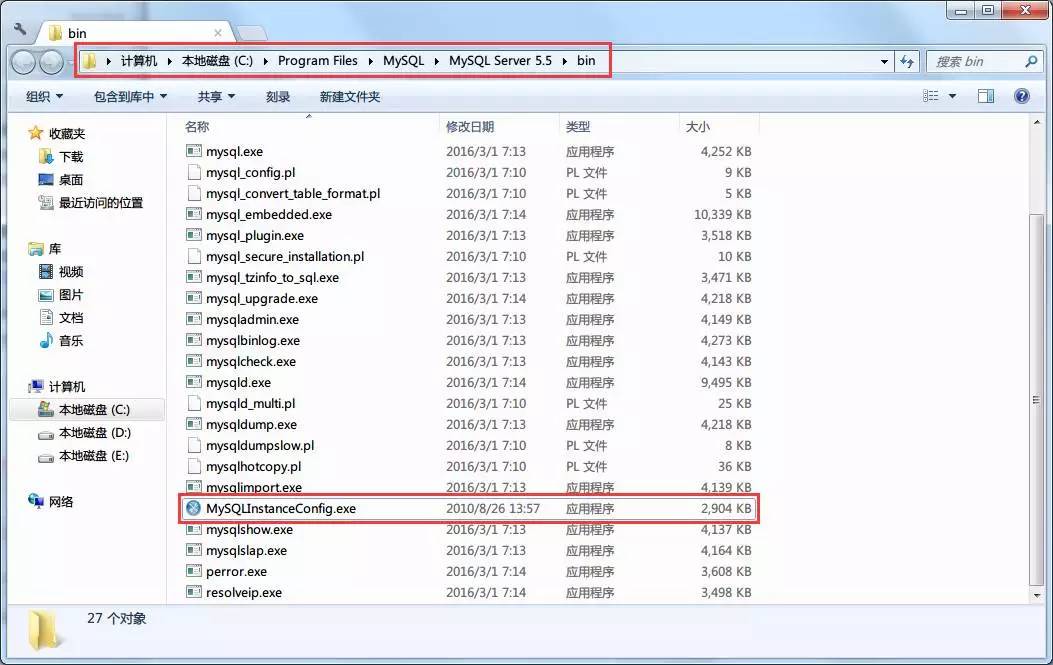
Task: Click the MySQLInstanceConfig.exe application icon
Action: pyautogui.click(x=193, y=508)
